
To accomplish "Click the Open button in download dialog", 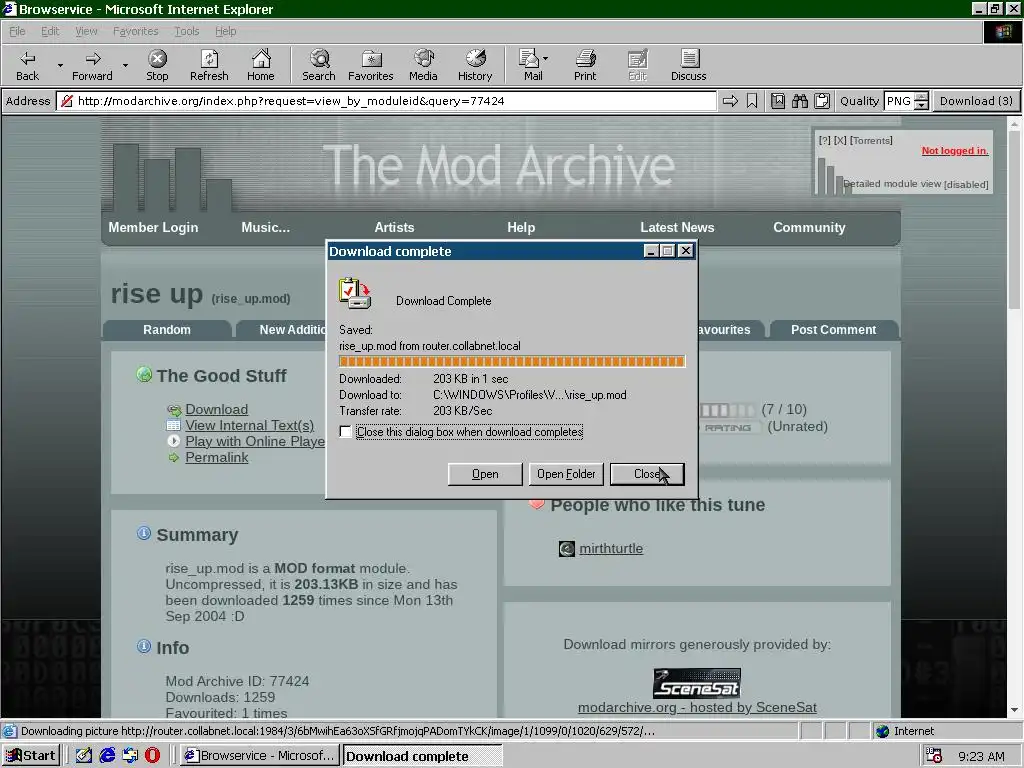I will point(485,474).
